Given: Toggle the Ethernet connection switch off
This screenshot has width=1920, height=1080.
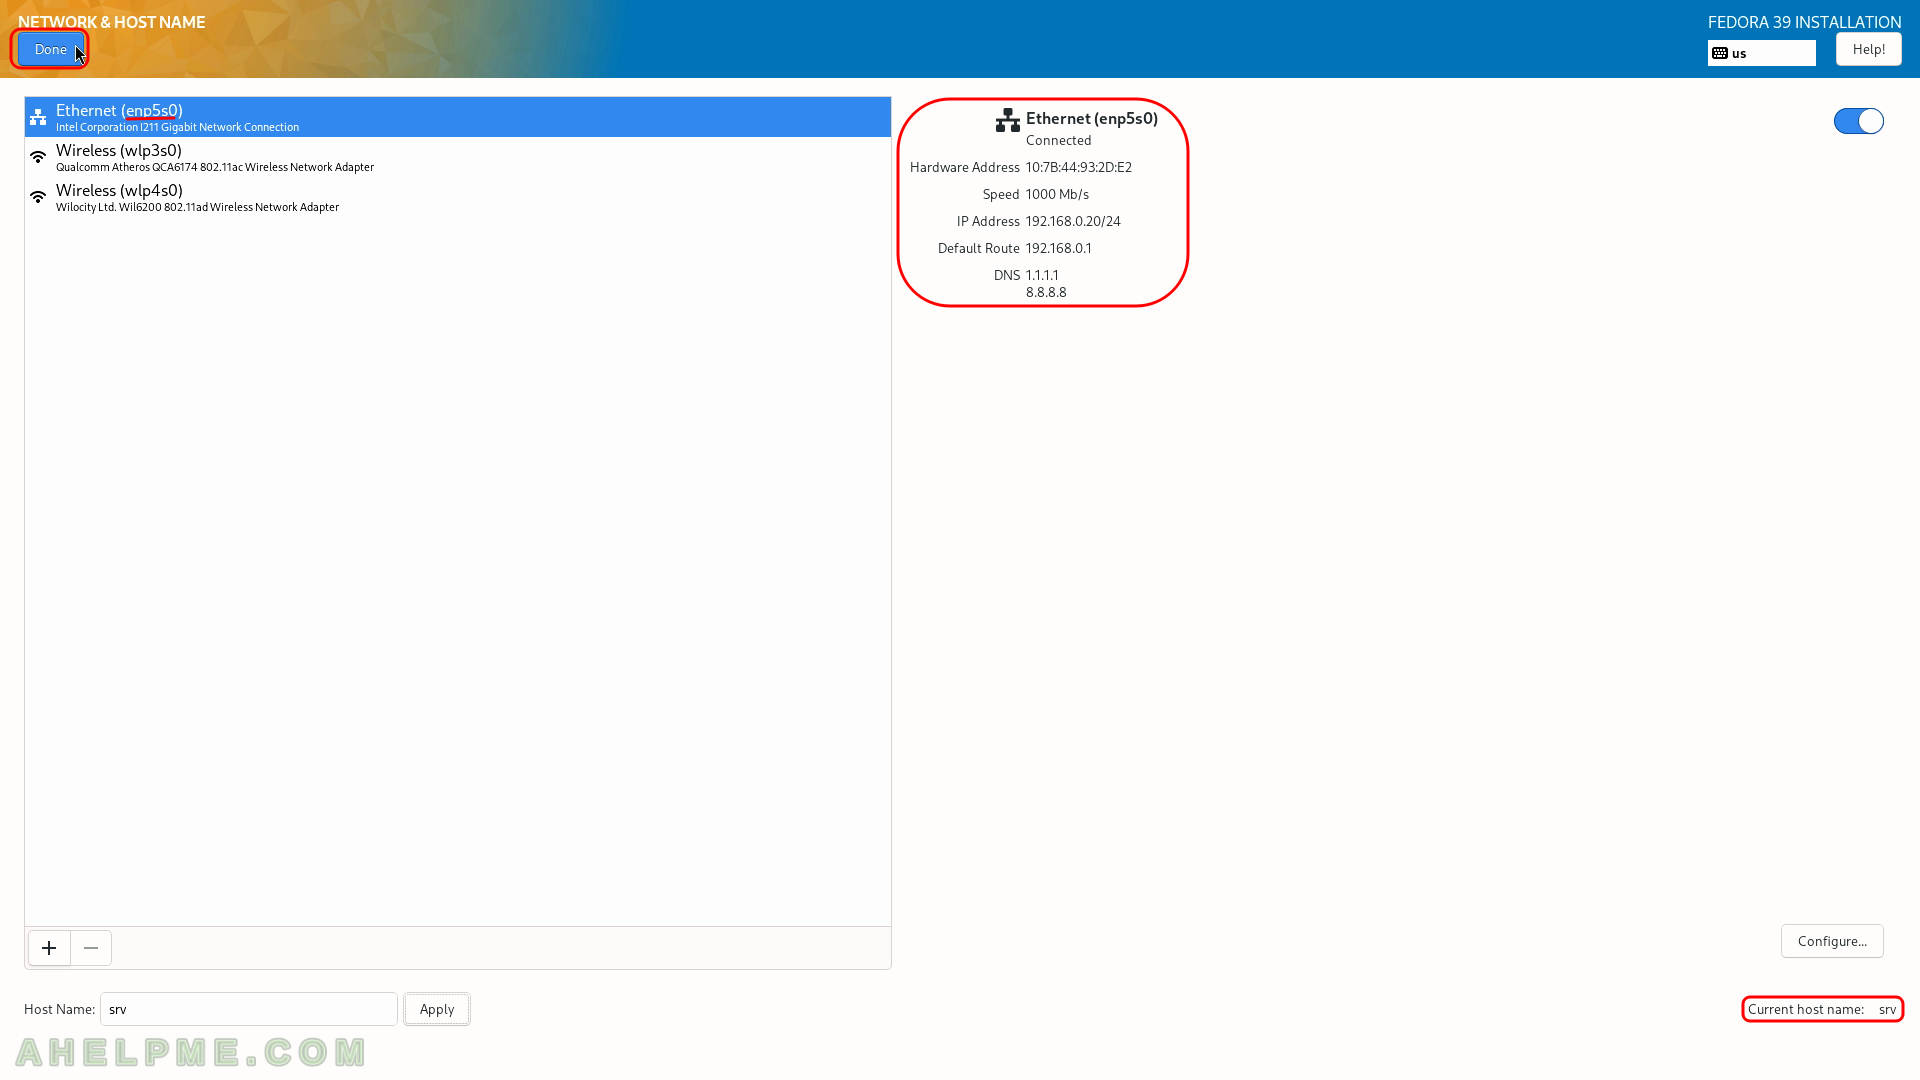Looking at the screenshot, I should point(1858,121).
